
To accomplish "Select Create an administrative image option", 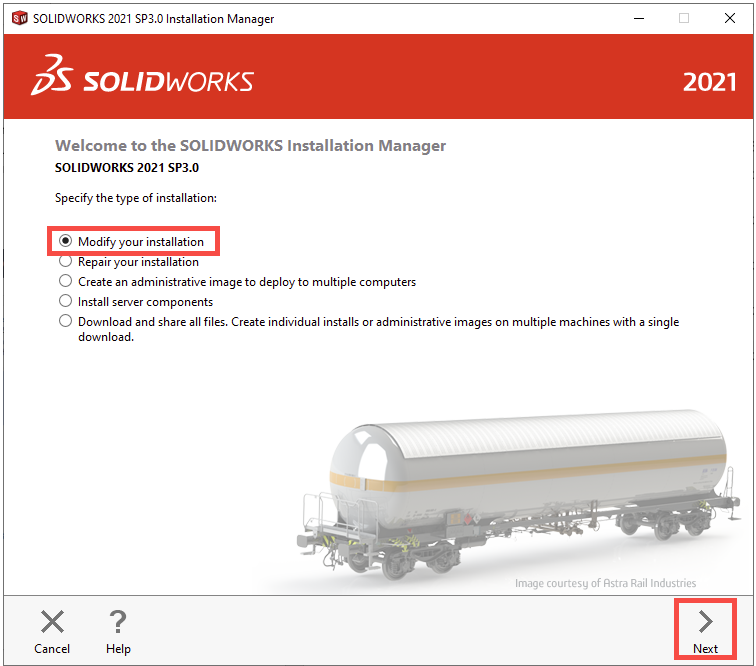I will [66, 282].
